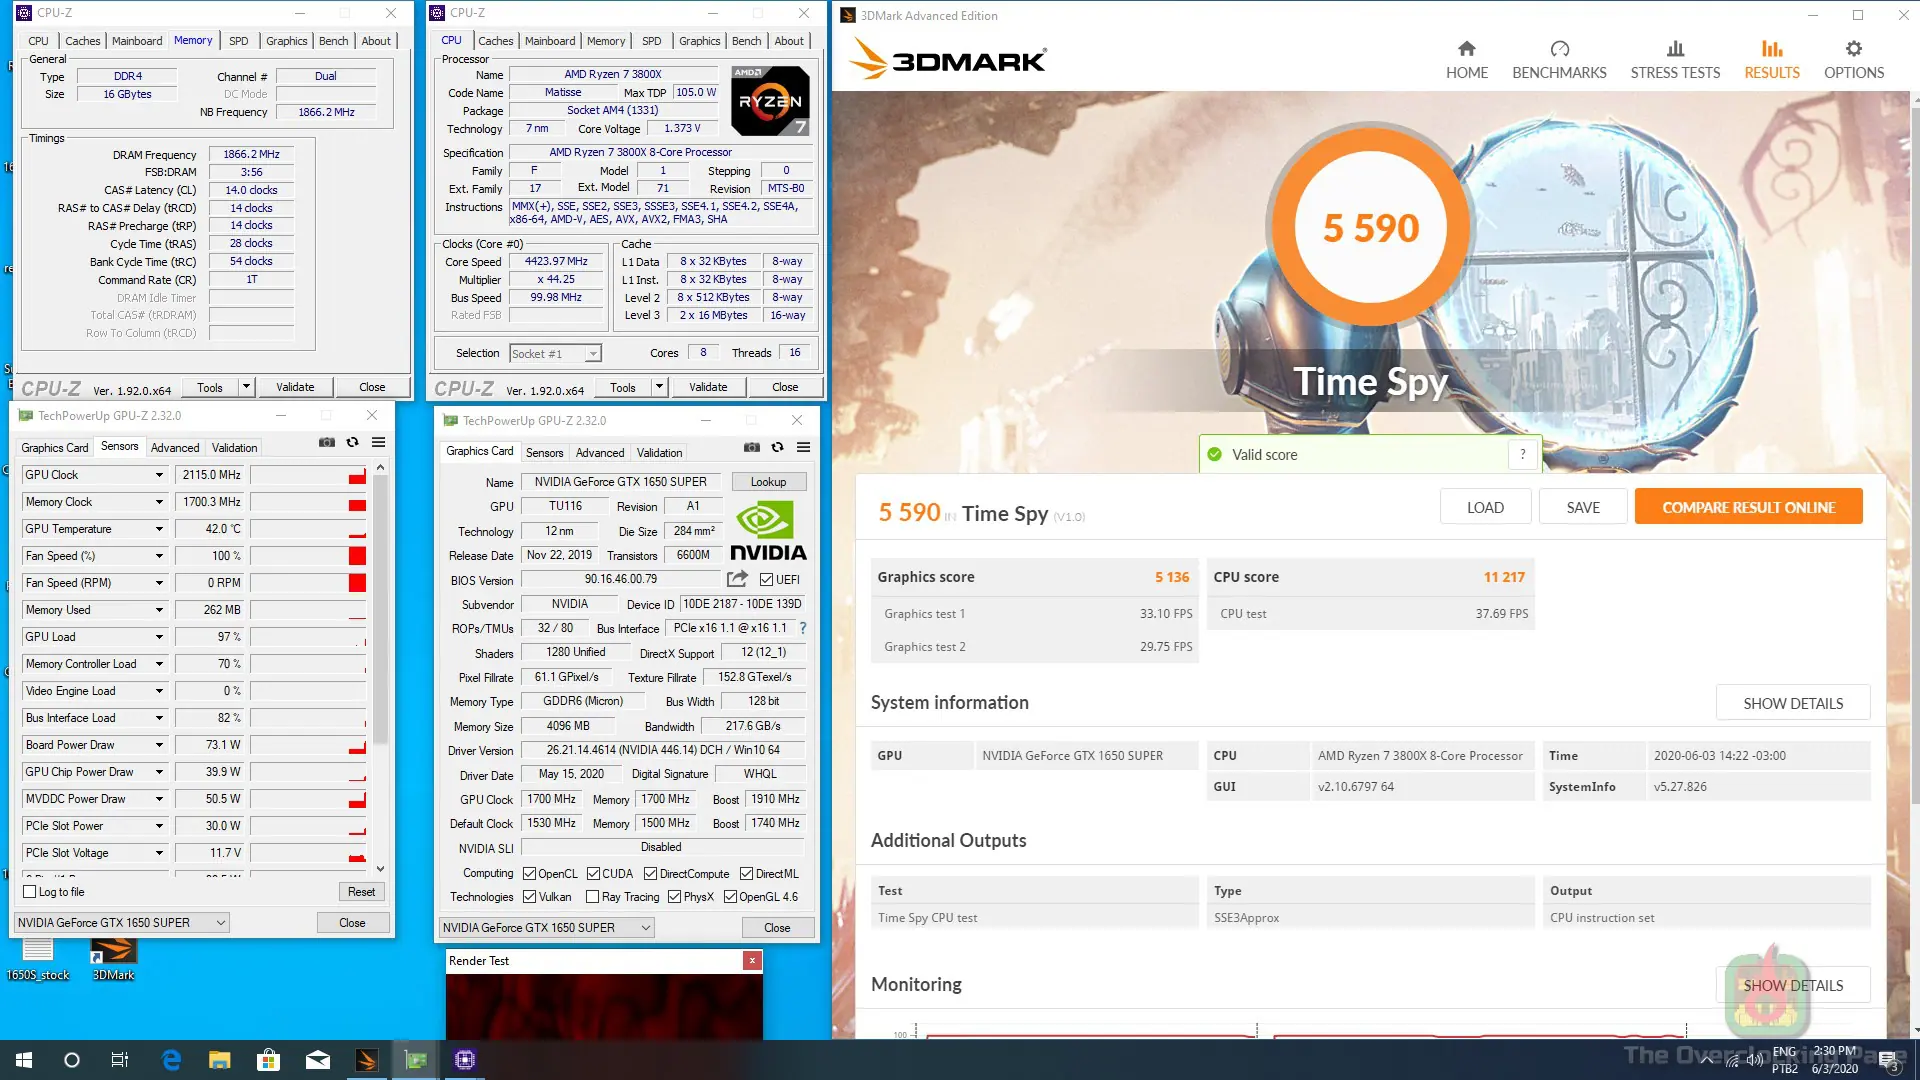Screen dimensions: 1920x1080
Task: Click COMPARE RESULT ONLINE button
Action: [x=1748, y=507]
